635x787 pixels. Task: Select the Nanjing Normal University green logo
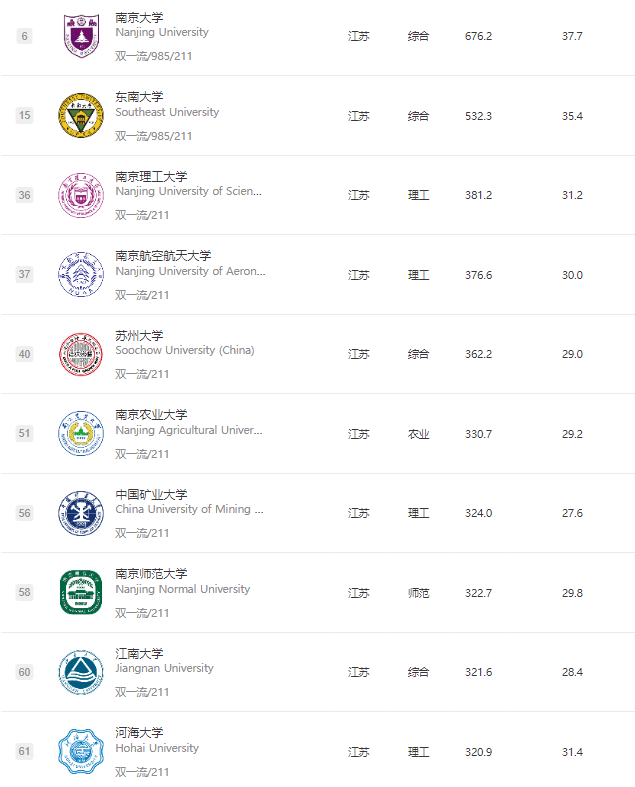[81, 592]
